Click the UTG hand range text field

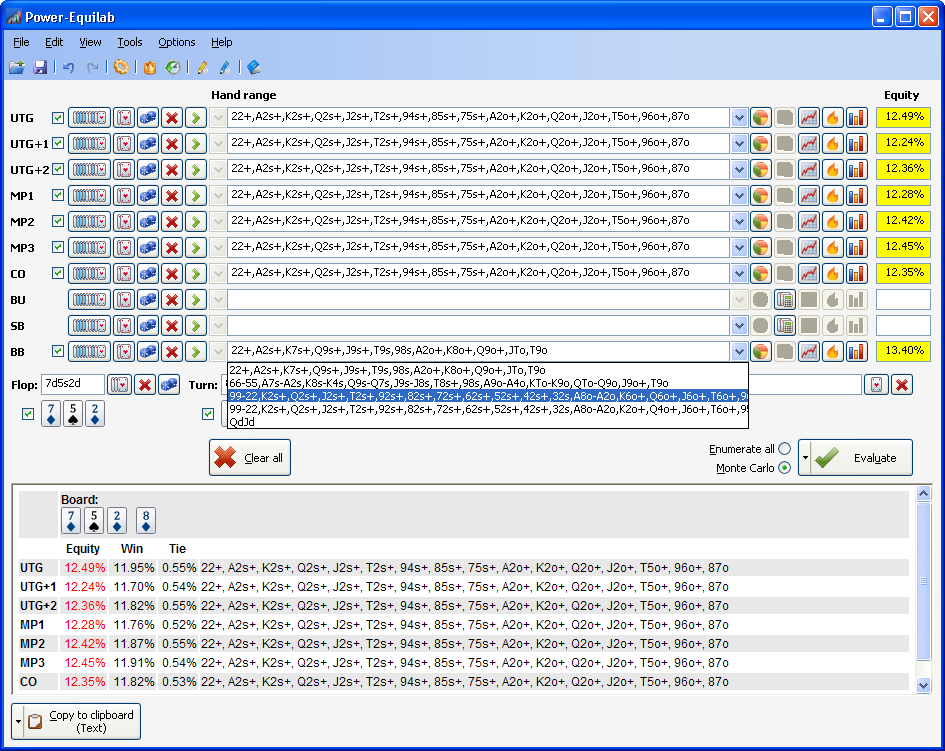(479, 118)
